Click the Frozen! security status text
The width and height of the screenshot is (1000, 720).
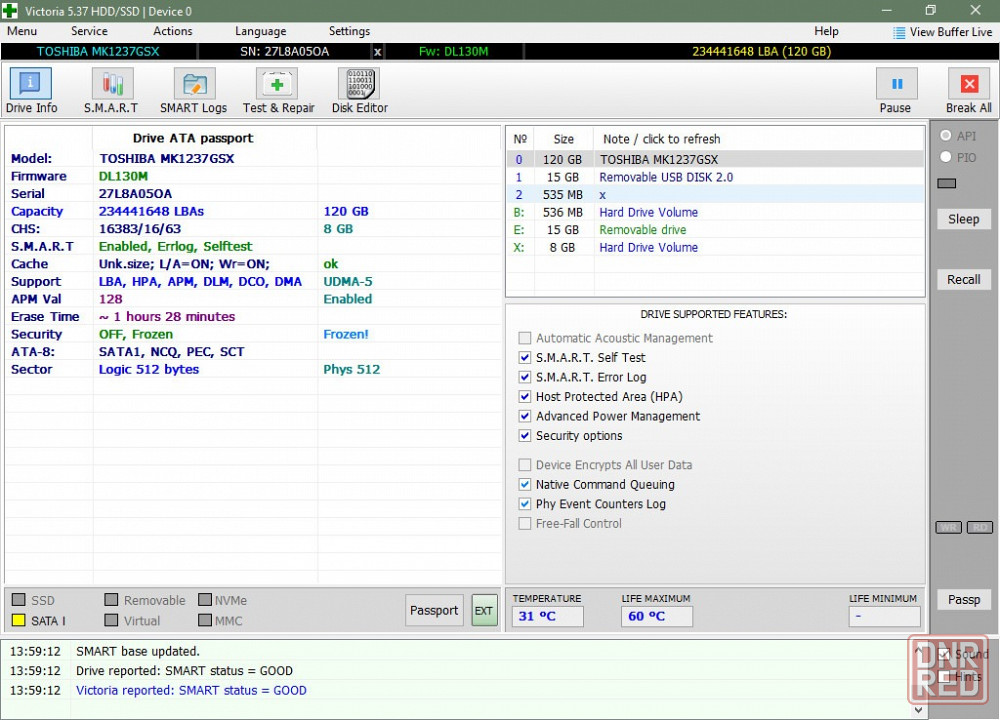(x=346, y=334)
